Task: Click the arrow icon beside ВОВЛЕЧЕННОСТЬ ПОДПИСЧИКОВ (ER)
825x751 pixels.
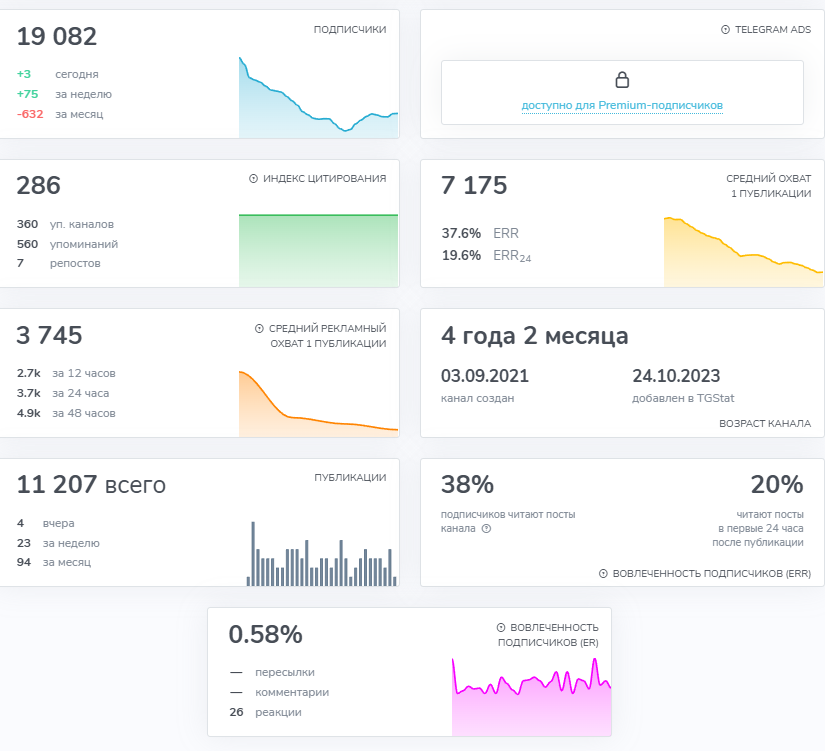Action: pos(500,627)
